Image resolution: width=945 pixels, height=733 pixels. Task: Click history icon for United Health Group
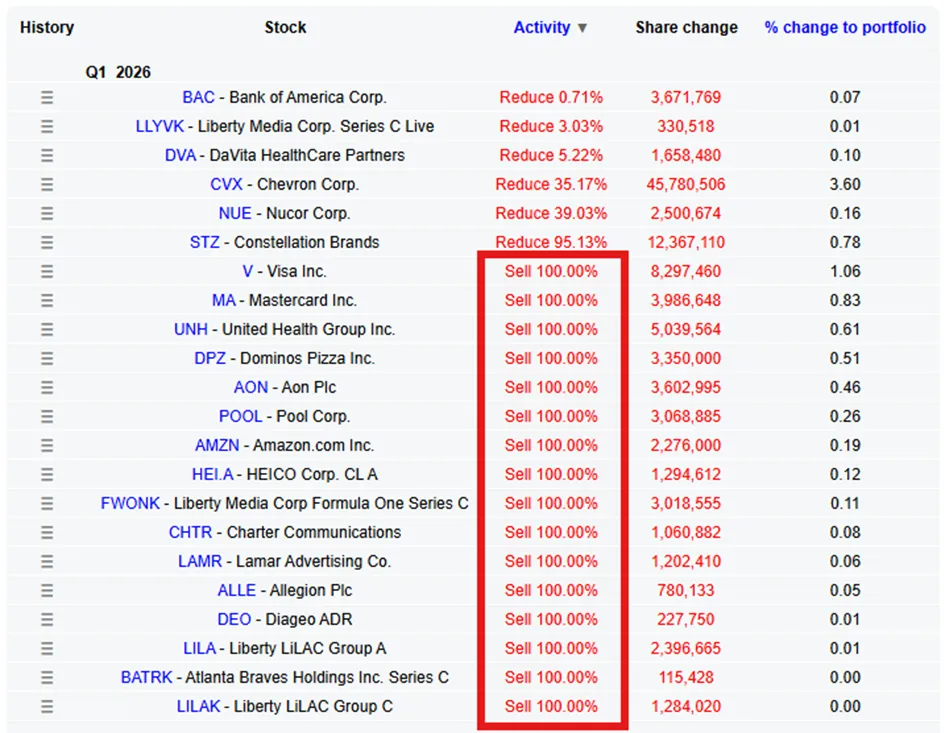47,330
